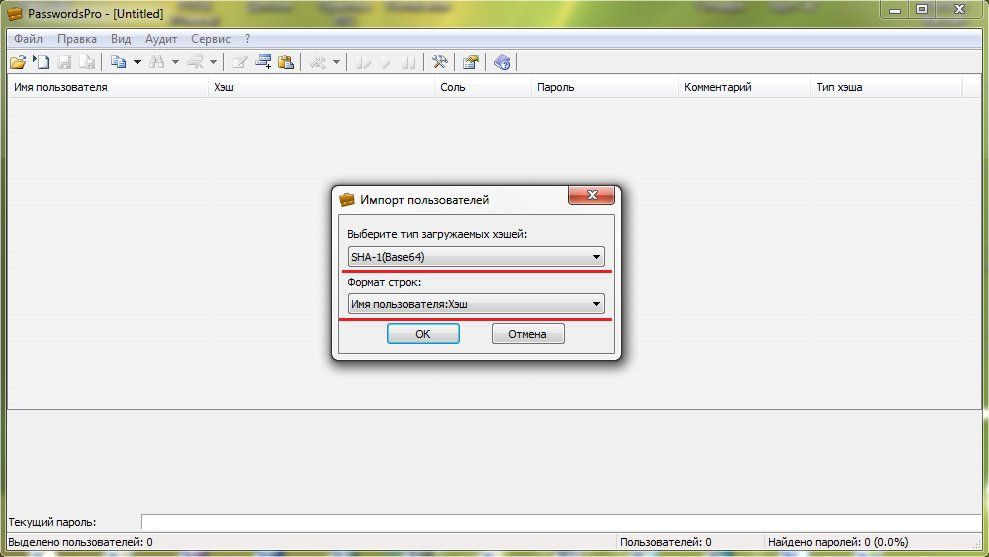Open the ? help menu
This screenshot has height=557, width=989.
tap(247, 39)
